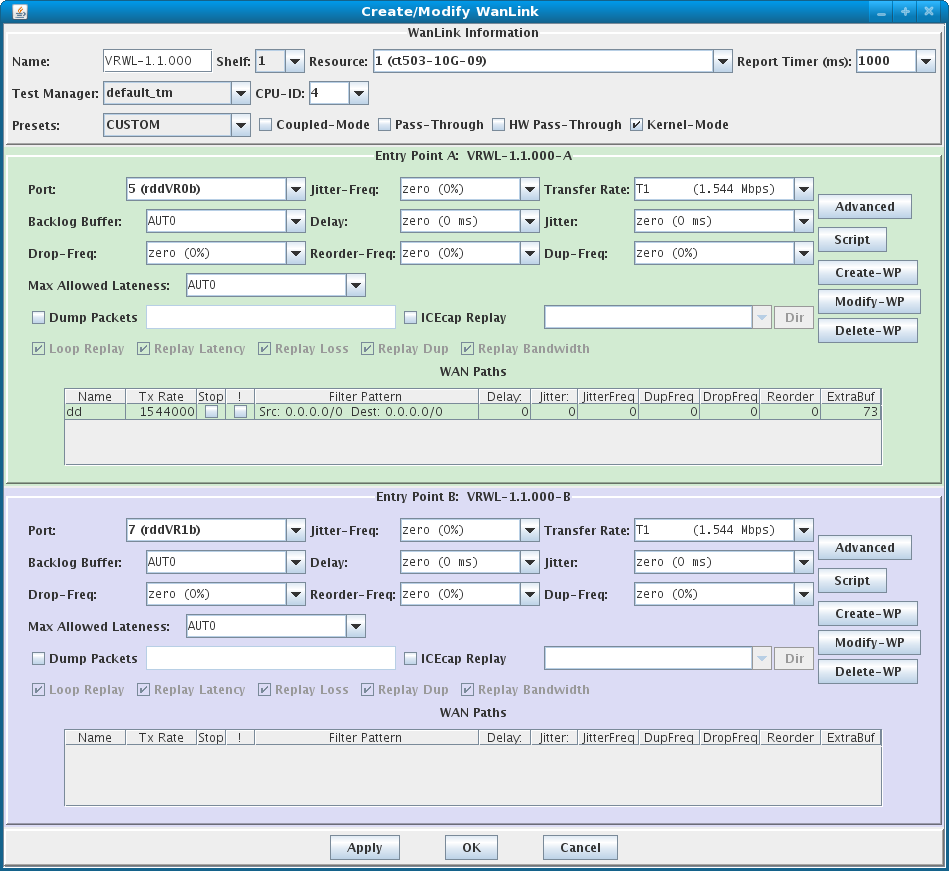Click the filter pattern cell Src: 0.0.0.0/0
The image size is (949, 871).
(366, 412)
